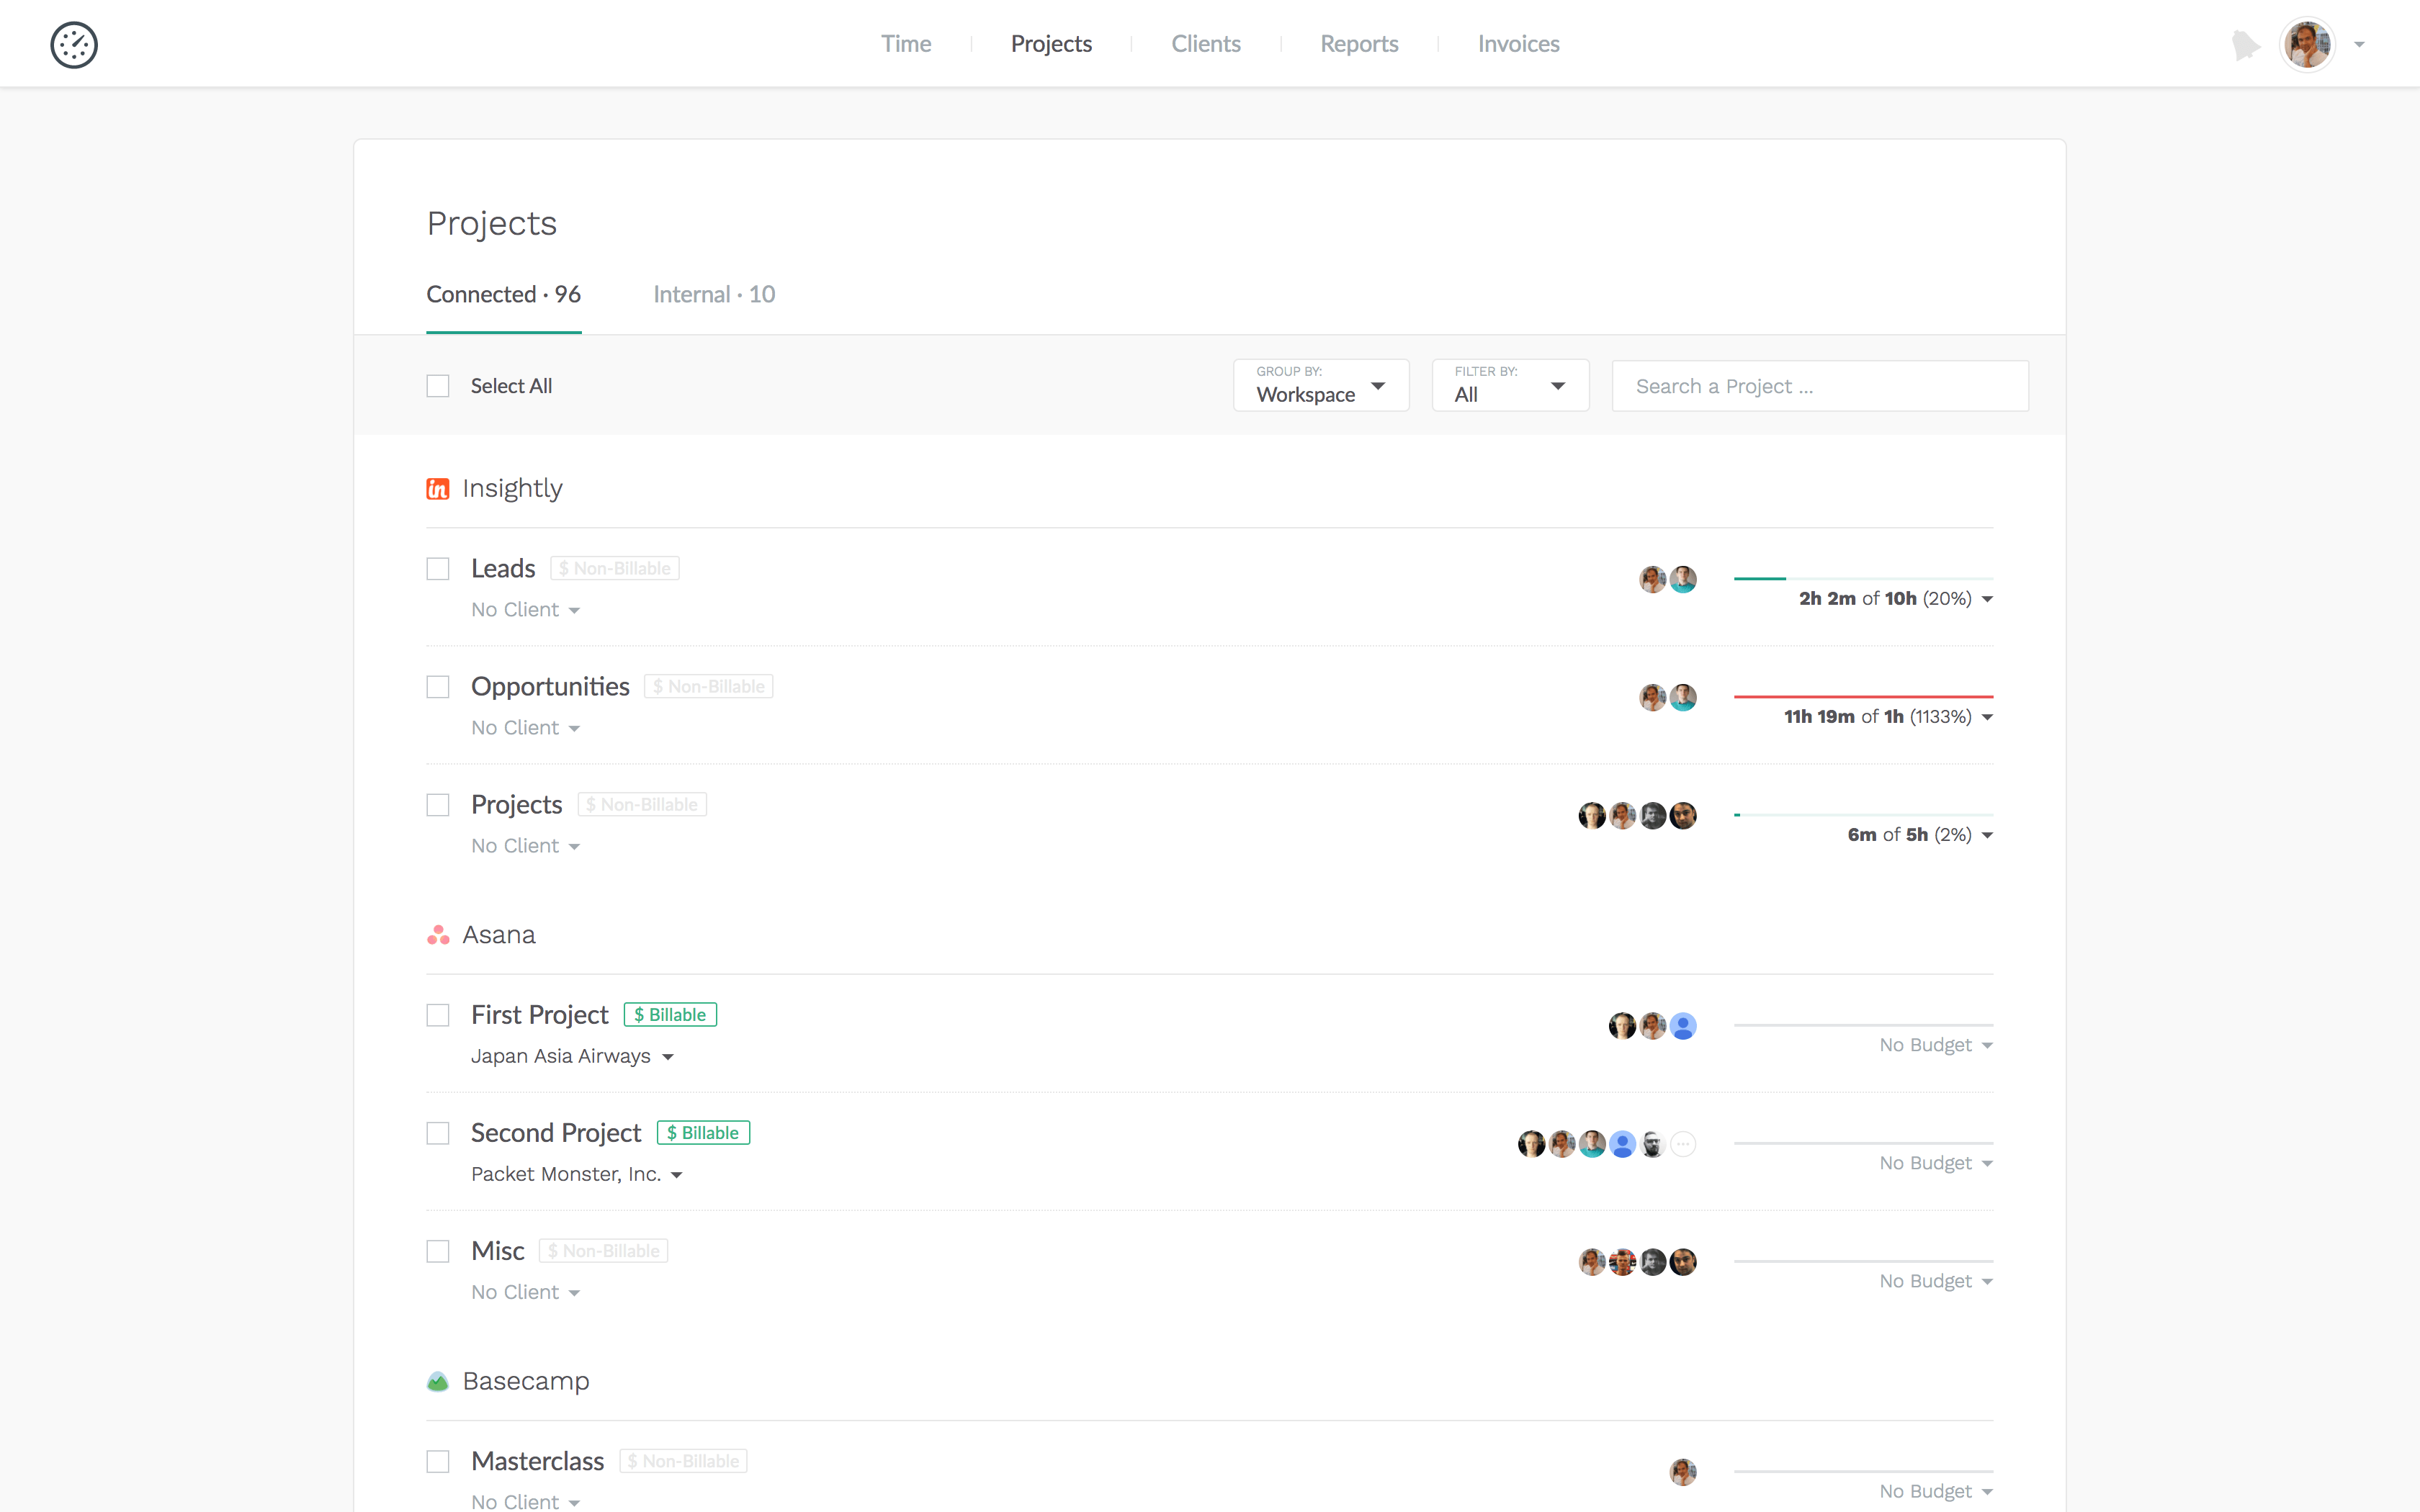Open No Budget dropdown for Misc
Image resolution: width=2420 pixels, height=1512 pixels.
pos(1936,1281)
